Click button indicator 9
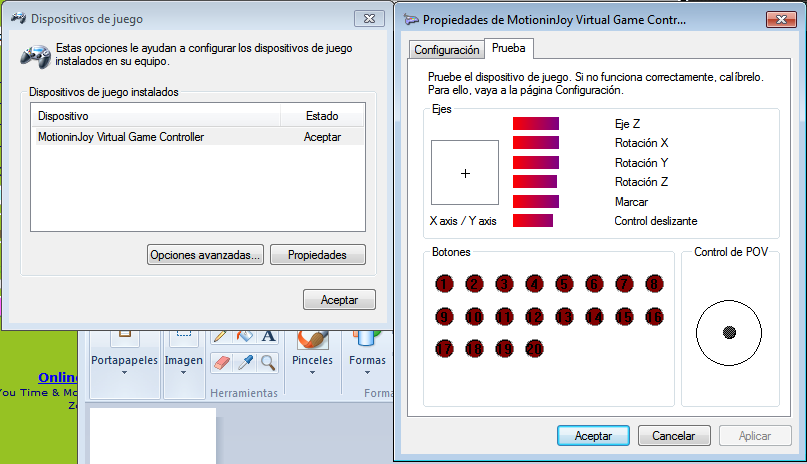The width and height of the screenshot is (807, 464). point(444,316)
